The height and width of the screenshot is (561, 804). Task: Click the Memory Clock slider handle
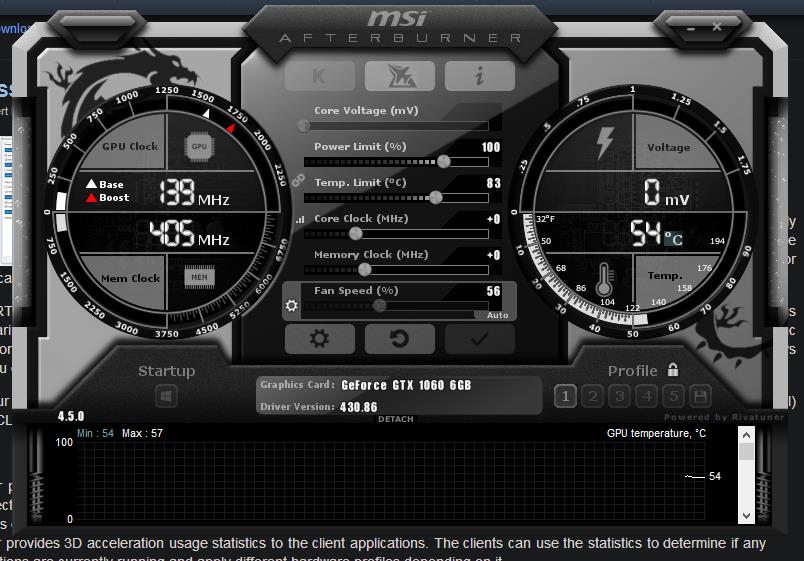coord(365,269)
